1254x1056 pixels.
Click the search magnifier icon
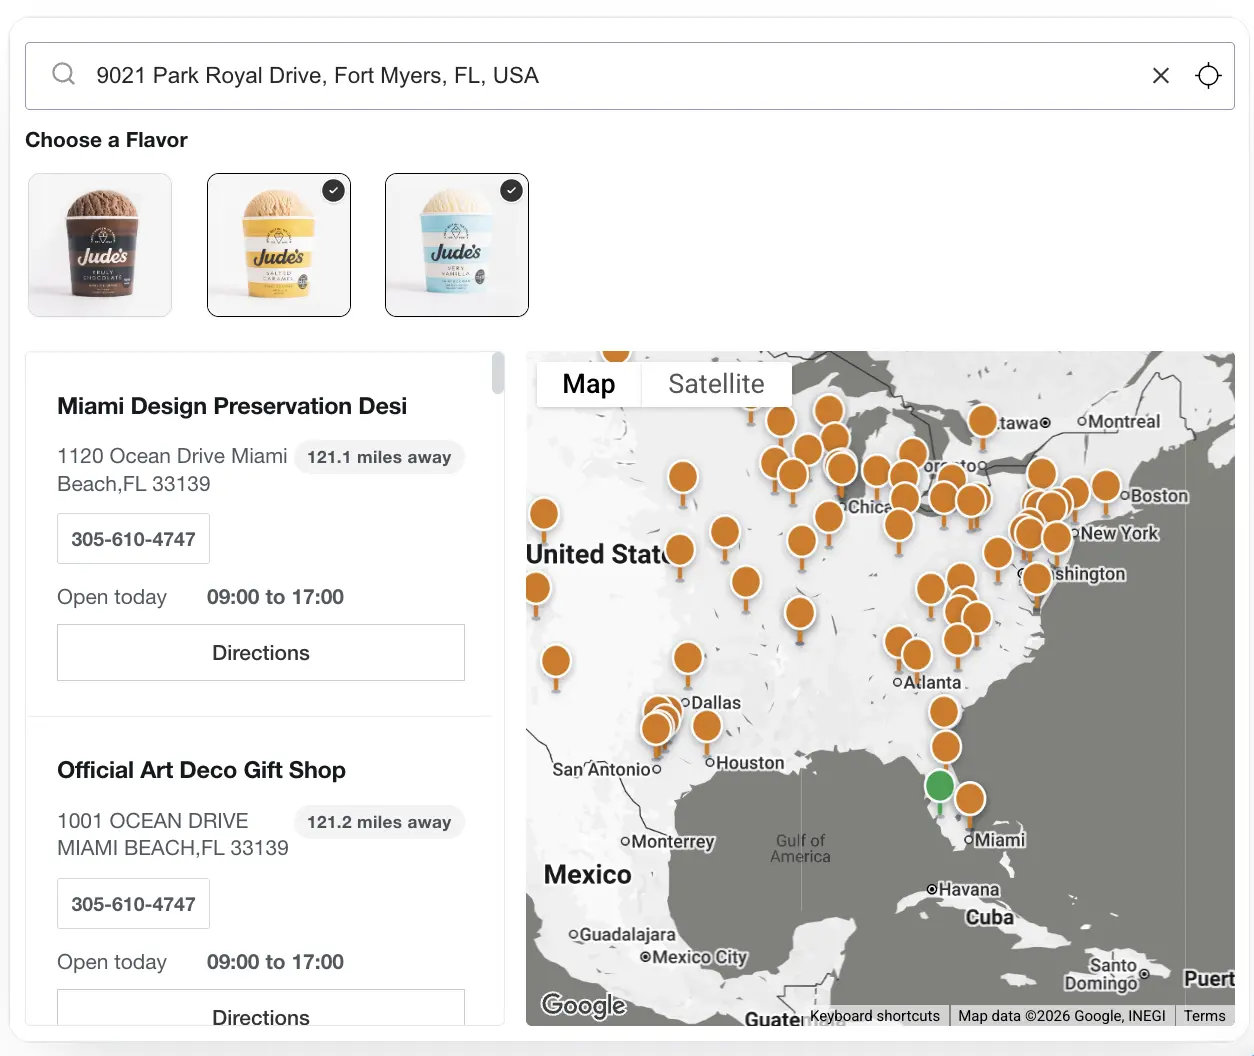pyautogui.click(x=63, y=74)
